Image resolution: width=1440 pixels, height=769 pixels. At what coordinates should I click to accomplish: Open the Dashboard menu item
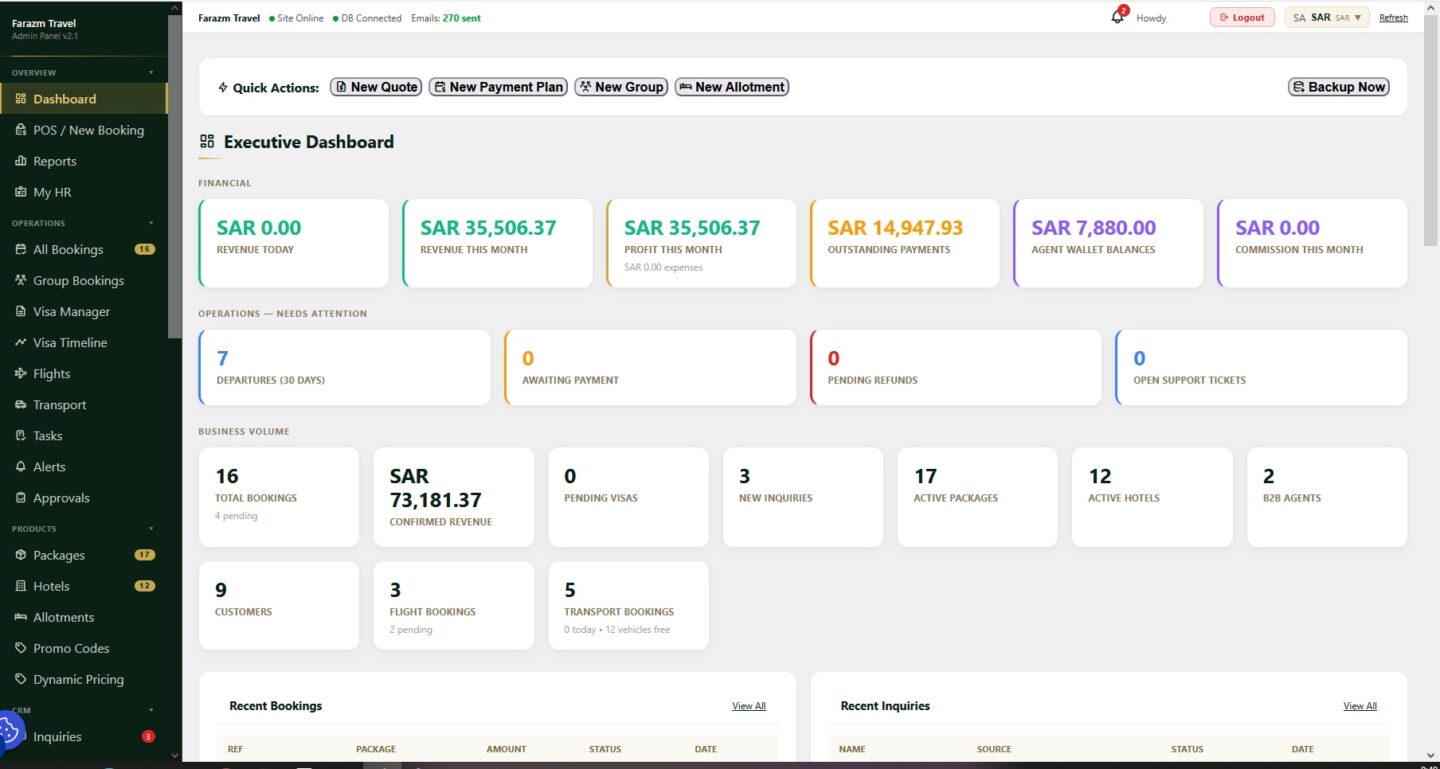84,99
